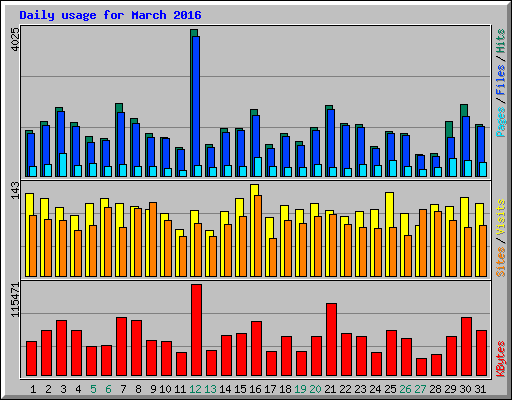Select the cyan pages bar for day 16
512x400 pixels.
tap(258, 167)
